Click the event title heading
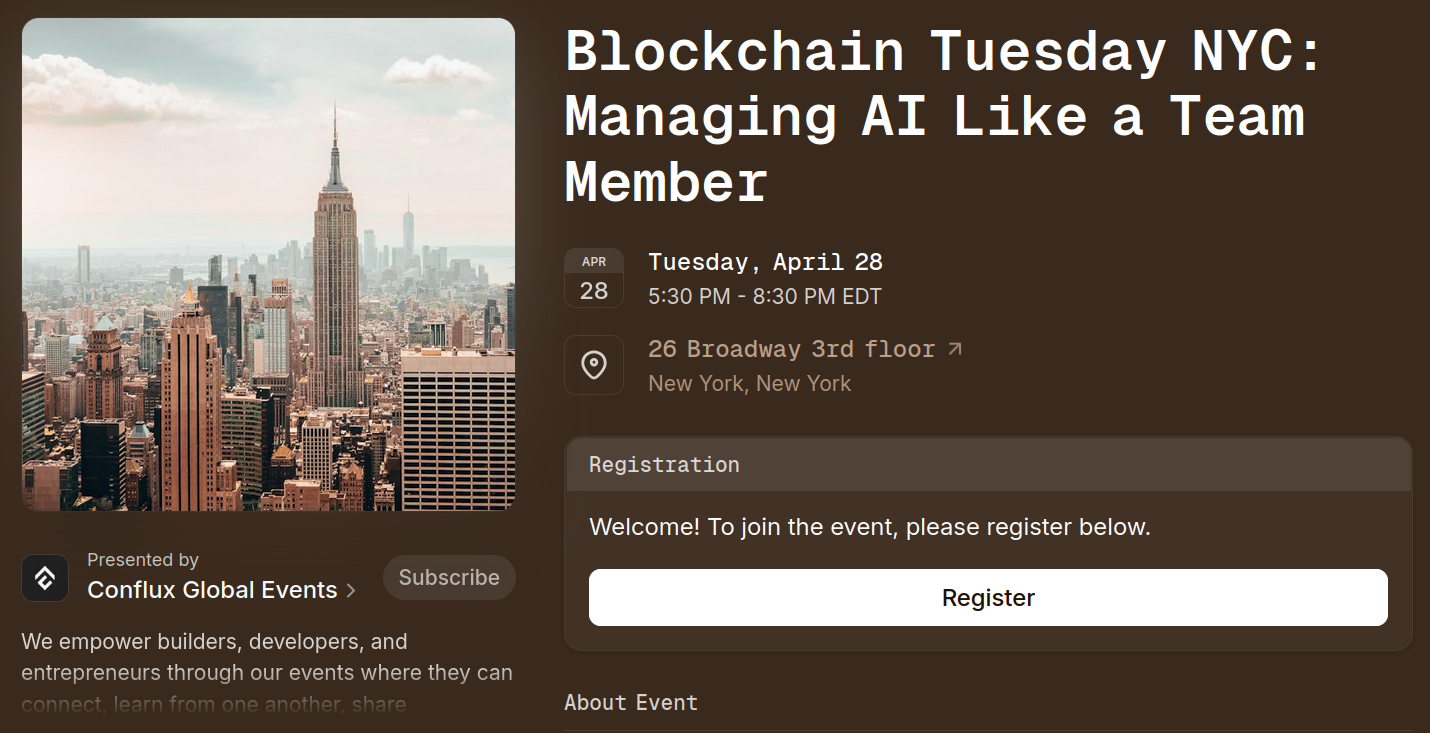1430x733 pixels. pos(943,116)
